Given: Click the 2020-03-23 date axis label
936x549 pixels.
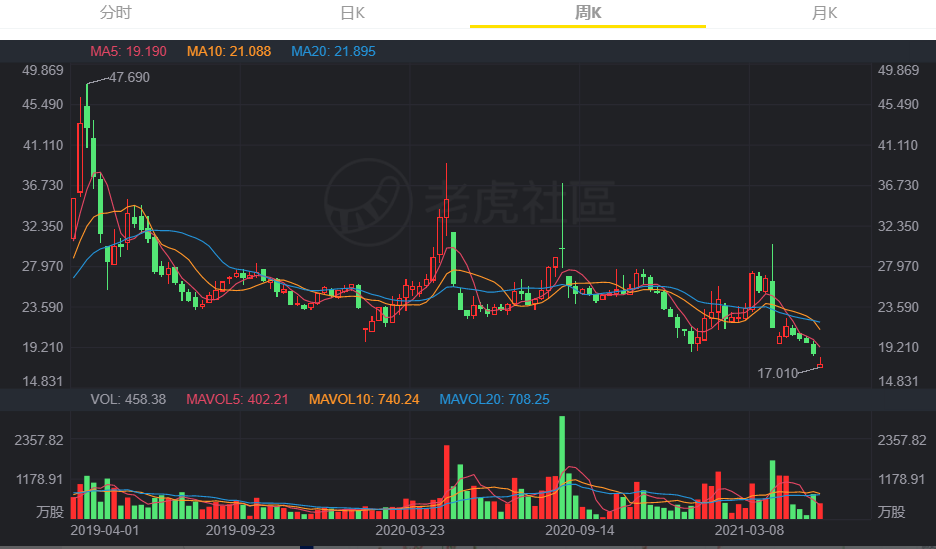Looking at the screenshot, I should click(410, 530).
